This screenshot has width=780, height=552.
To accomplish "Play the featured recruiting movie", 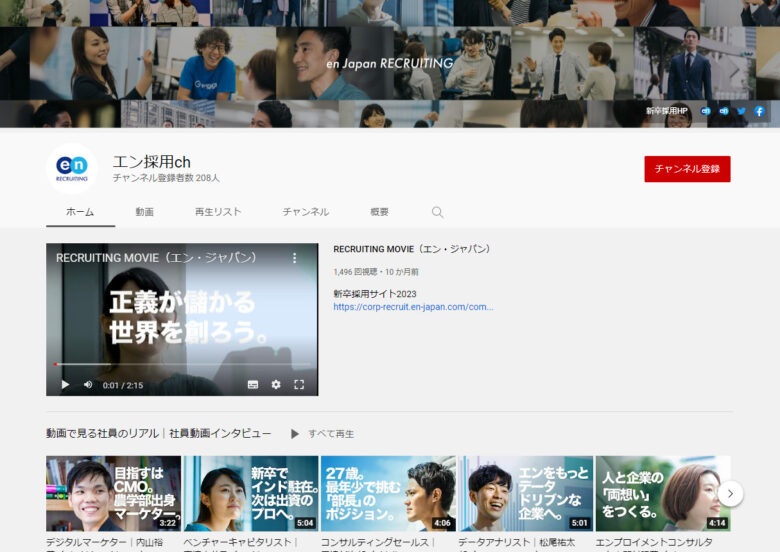I will click(x=65, y=384).
